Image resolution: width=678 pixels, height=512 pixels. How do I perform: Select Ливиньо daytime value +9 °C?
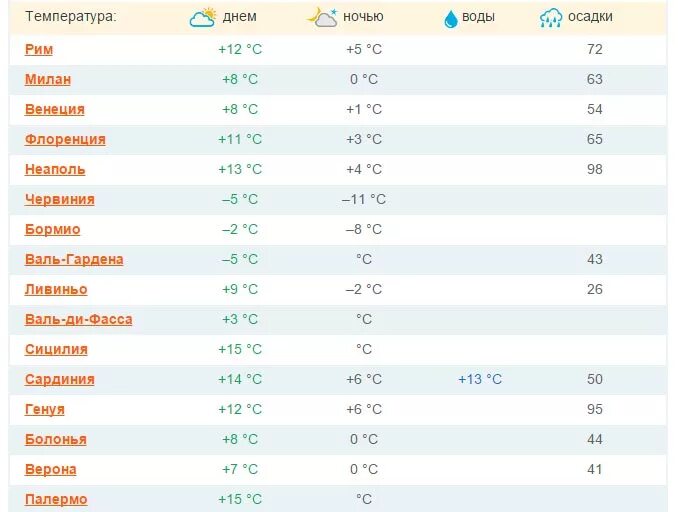pyautogui.click(x=240, y=289)
